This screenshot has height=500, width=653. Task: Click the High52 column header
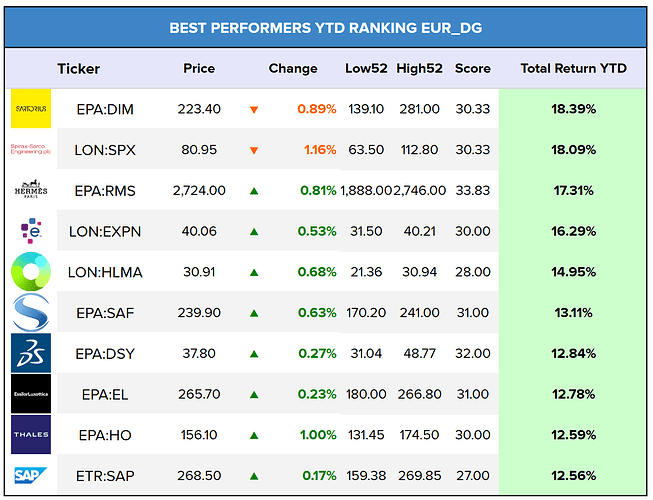pyautogui.click(x=419, y=68)
